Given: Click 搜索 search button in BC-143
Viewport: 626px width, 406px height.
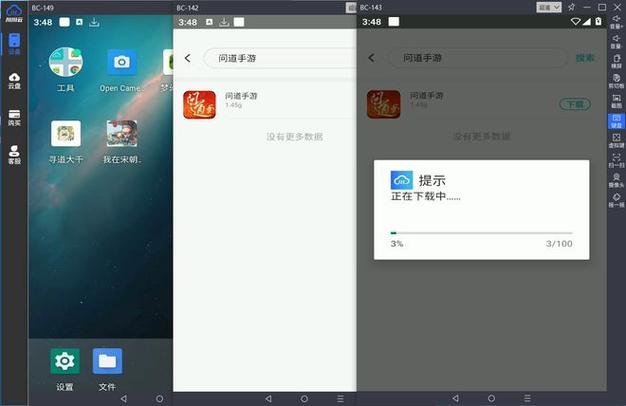Looking at the screenshot, I should point(585,58).
